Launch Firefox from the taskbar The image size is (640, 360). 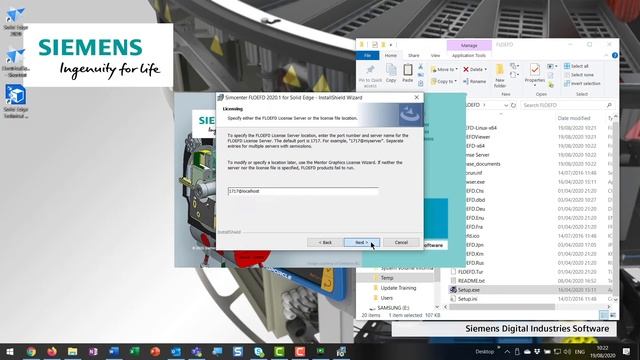point(52,351)
